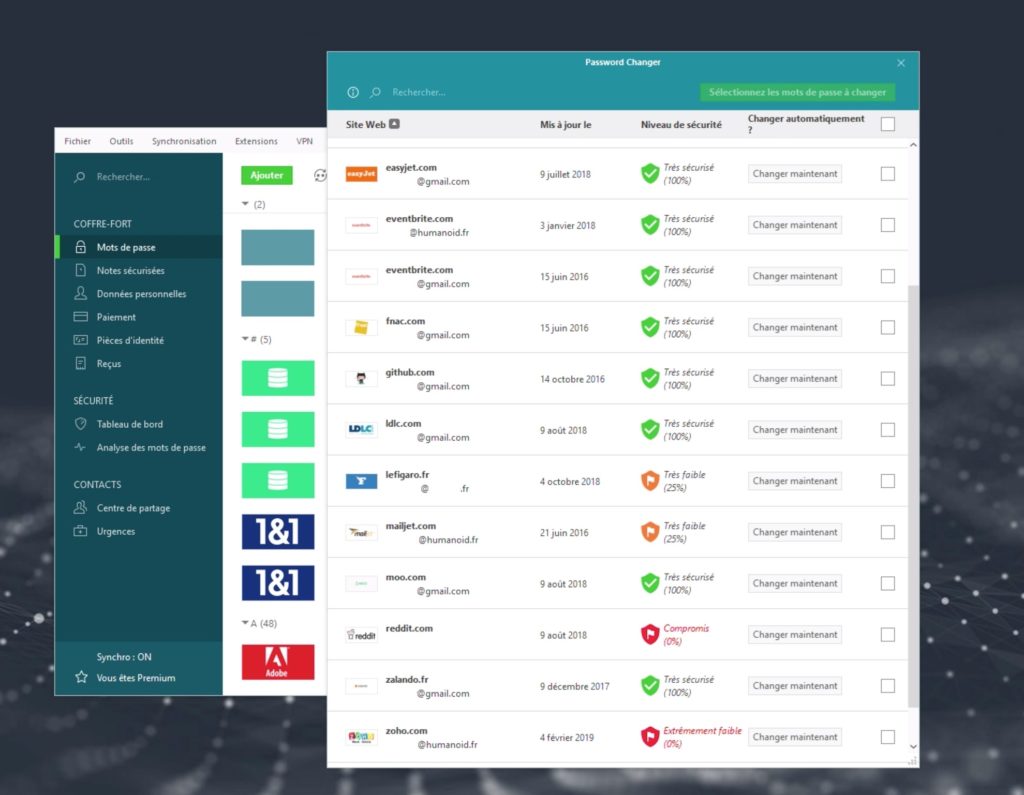Click the LDLC site logo
1024x795 pixels.
[361, 429]
